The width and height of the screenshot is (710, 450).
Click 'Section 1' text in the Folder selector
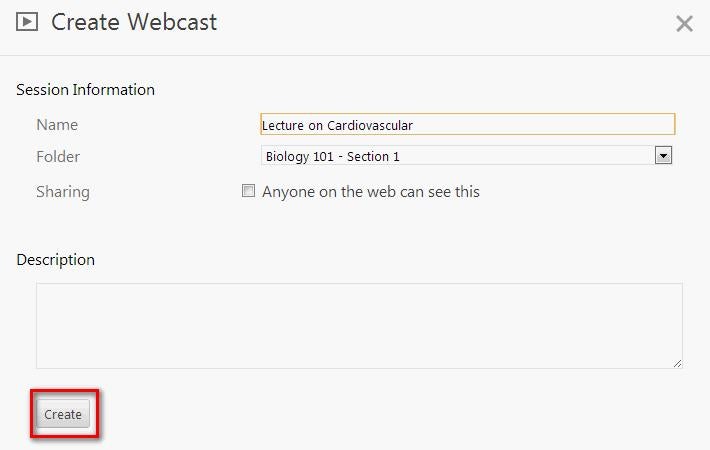click(x=373, y=157)
